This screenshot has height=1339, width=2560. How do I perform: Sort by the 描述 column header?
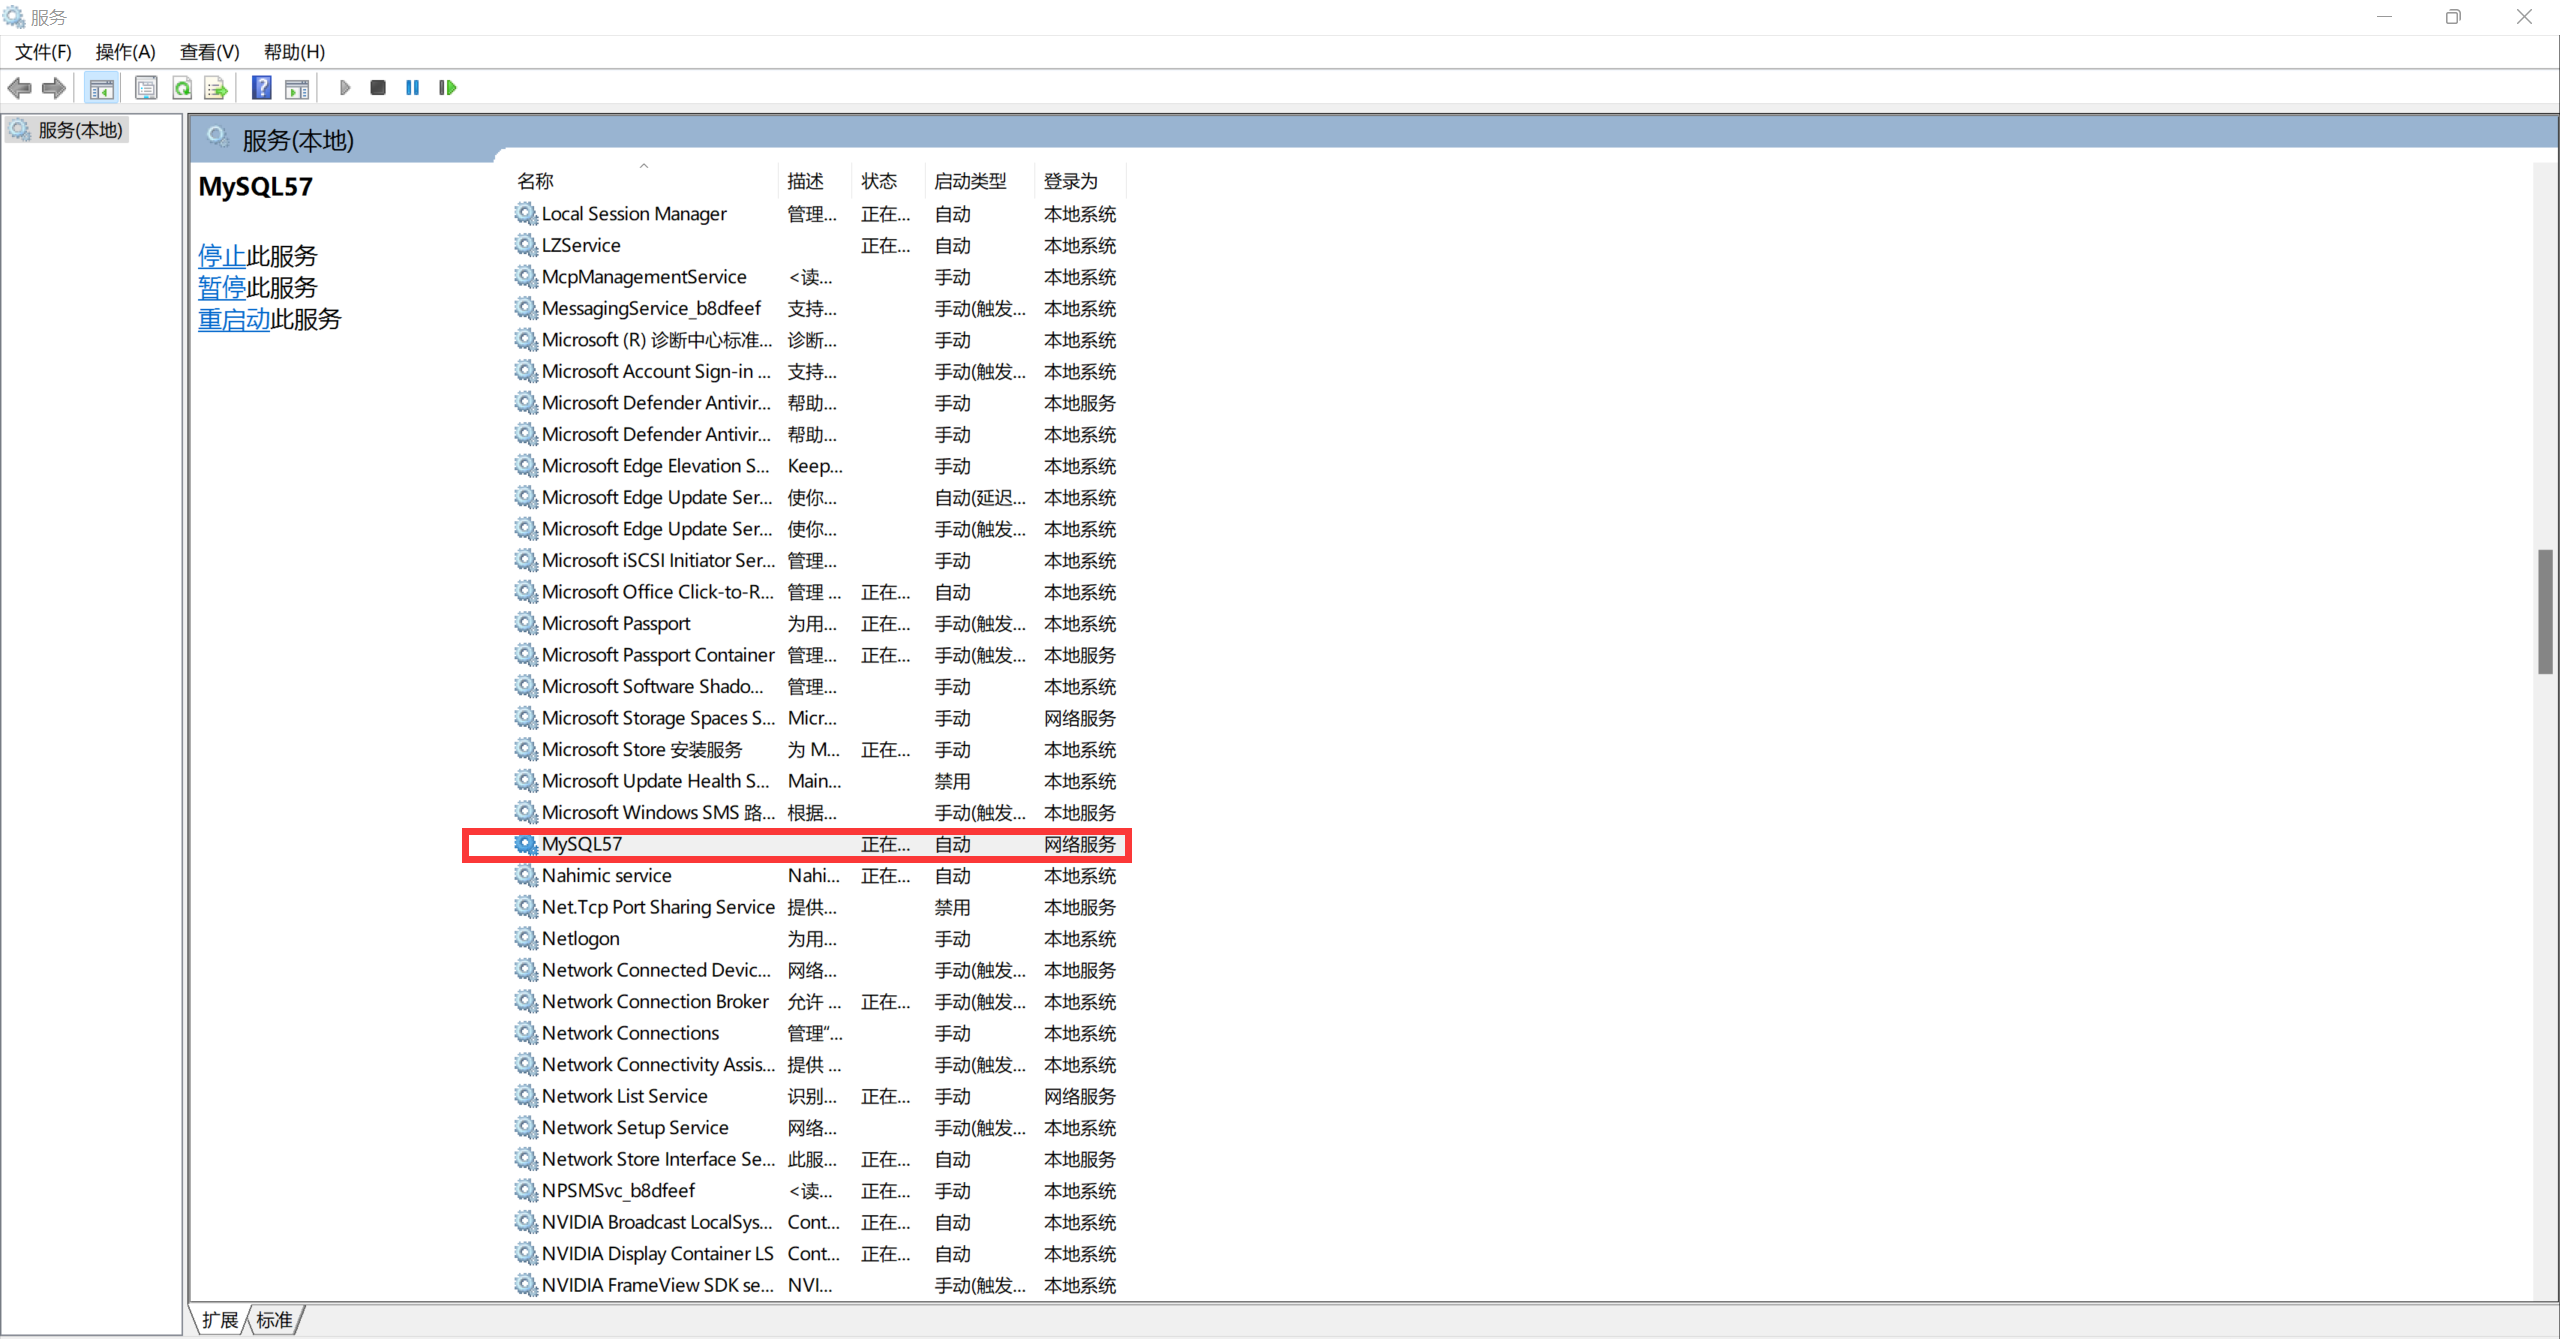814,181
